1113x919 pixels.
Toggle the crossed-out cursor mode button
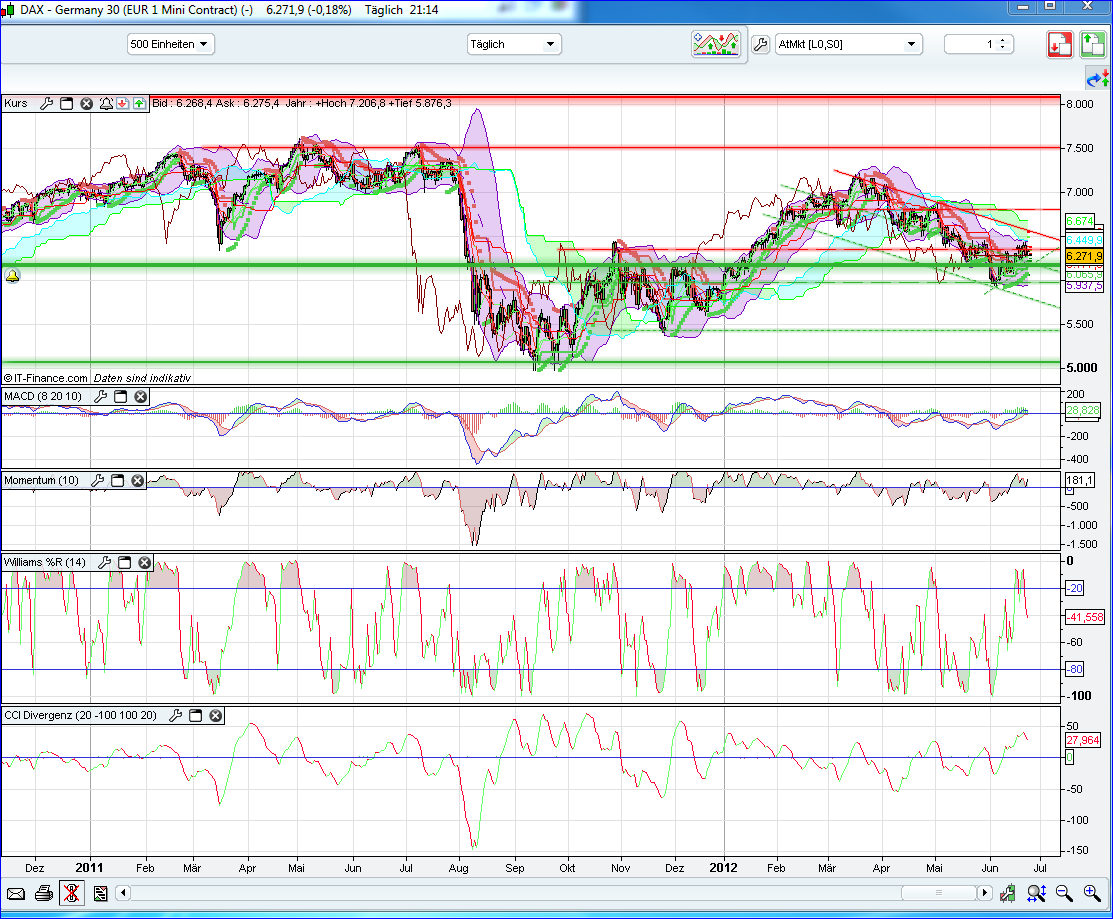71,893
